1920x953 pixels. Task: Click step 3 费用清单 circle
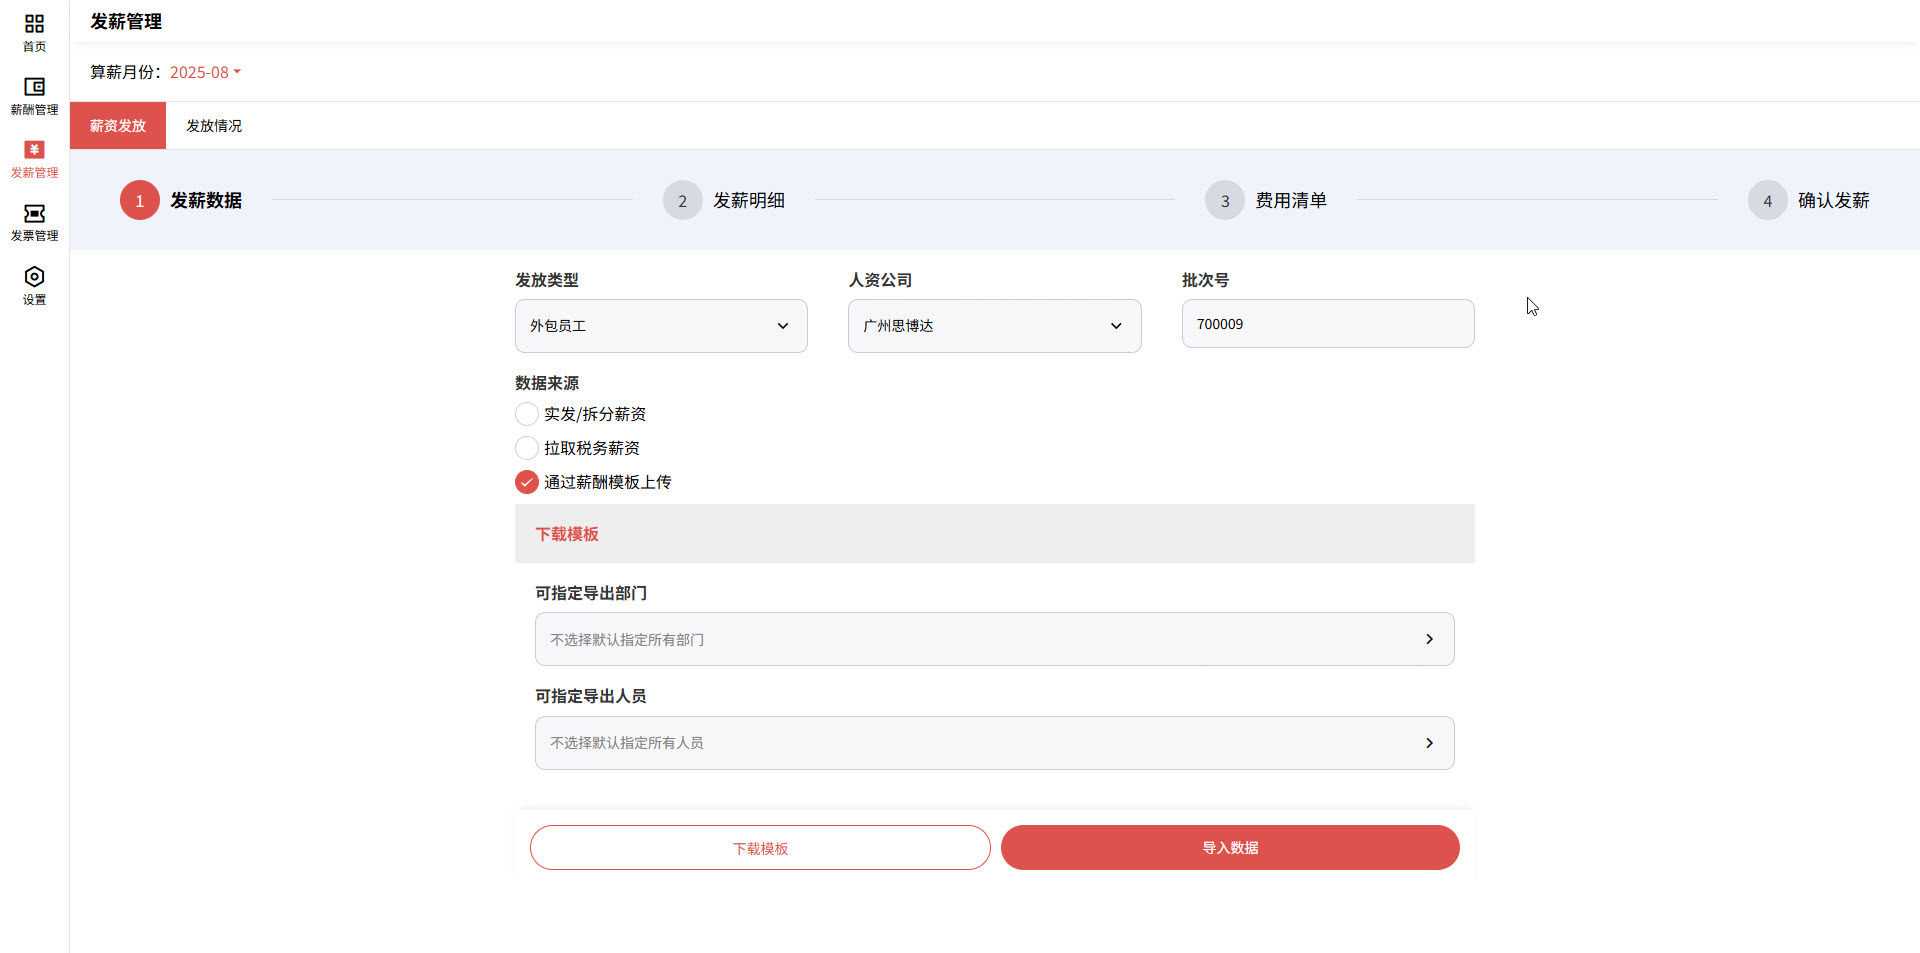pos(1224,200)
